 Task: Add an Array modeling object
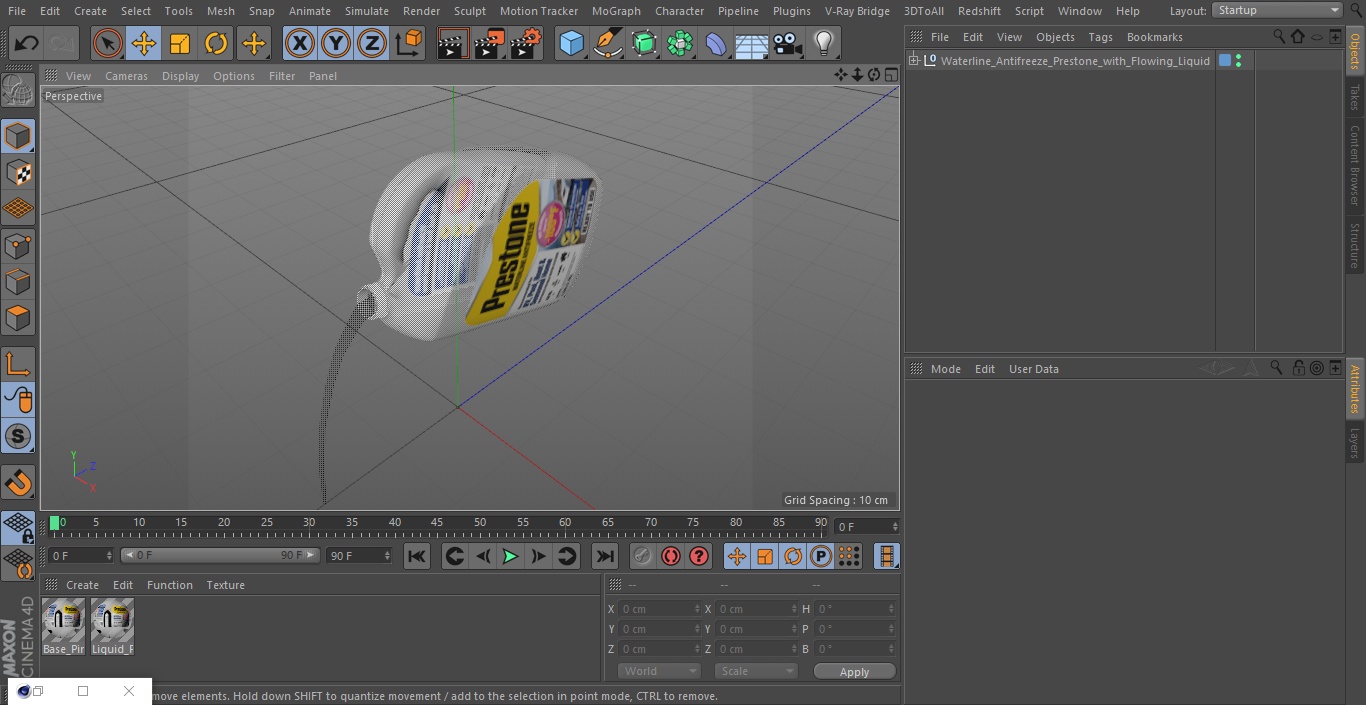[680, 43]
